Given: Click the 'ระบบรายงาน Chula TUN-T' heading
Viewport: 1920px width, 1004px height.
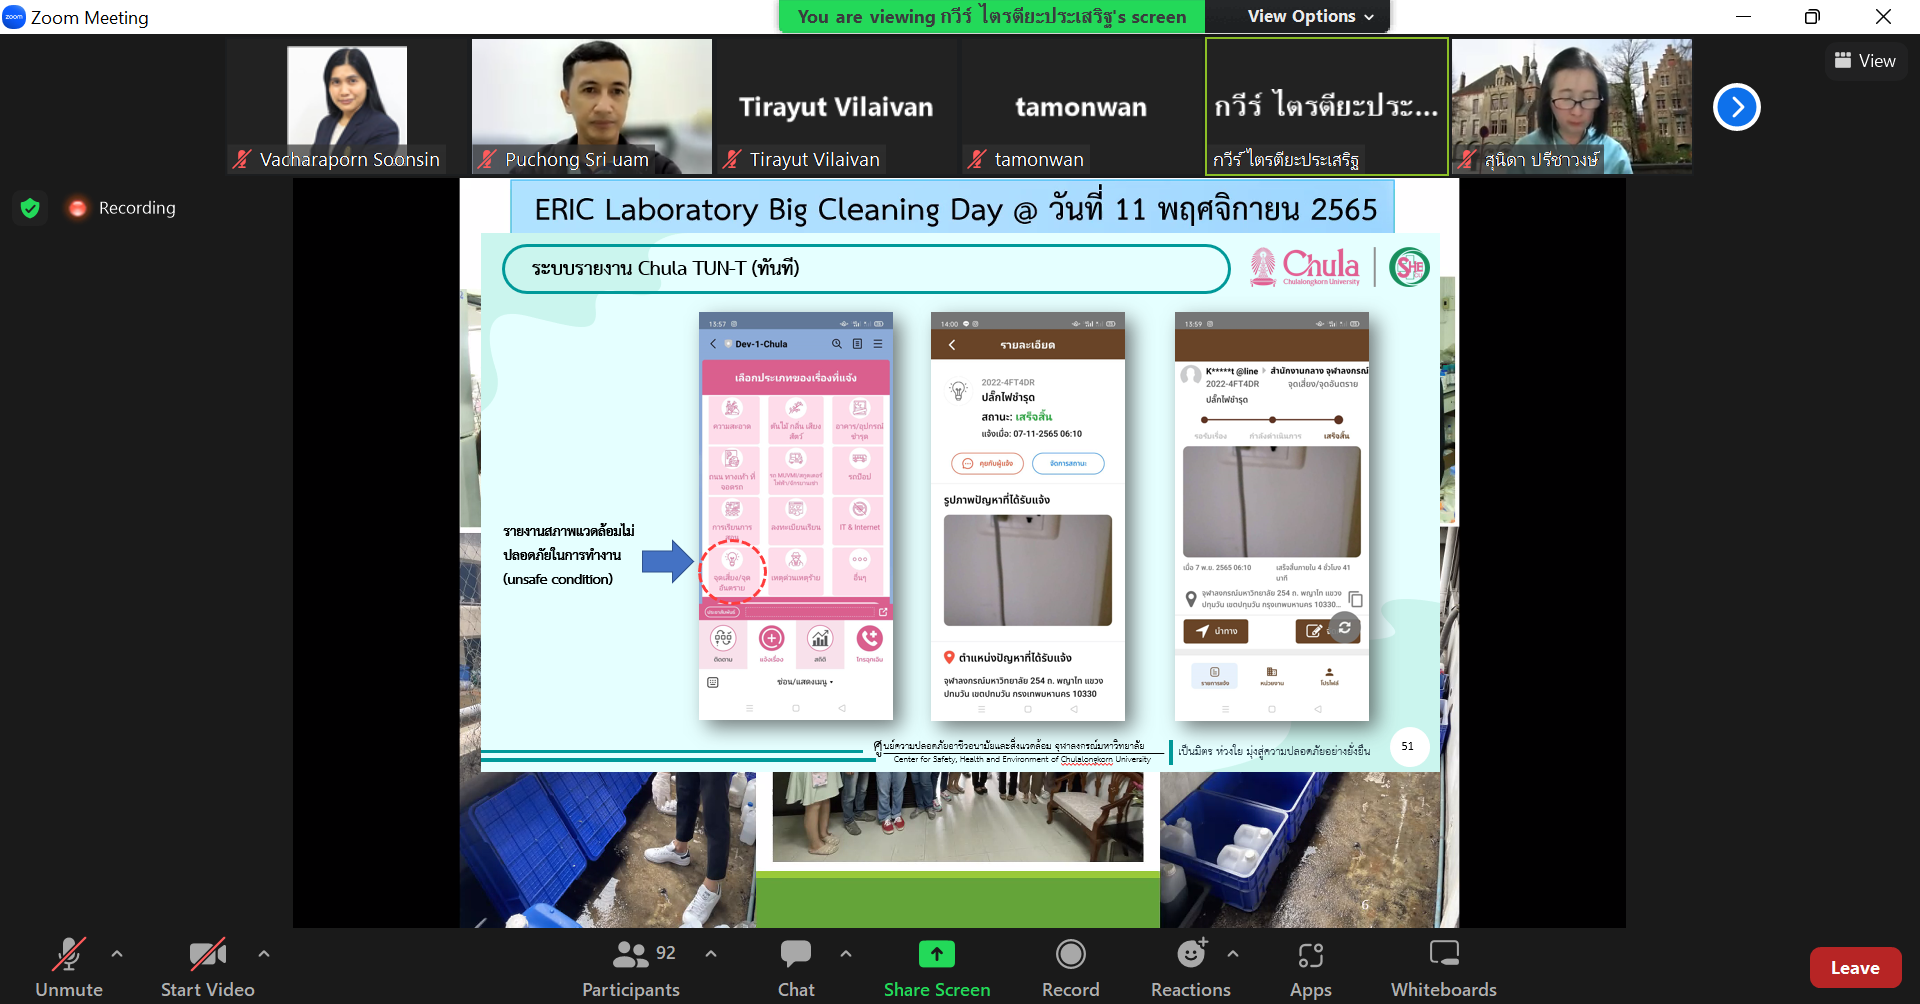Looking at the screenshot, I should coord(665,268).
